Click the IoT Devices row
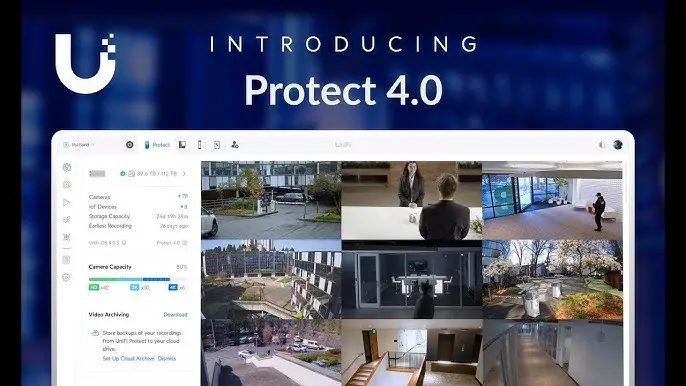Viewport: 686px width, 386px height. pos(138,207)
